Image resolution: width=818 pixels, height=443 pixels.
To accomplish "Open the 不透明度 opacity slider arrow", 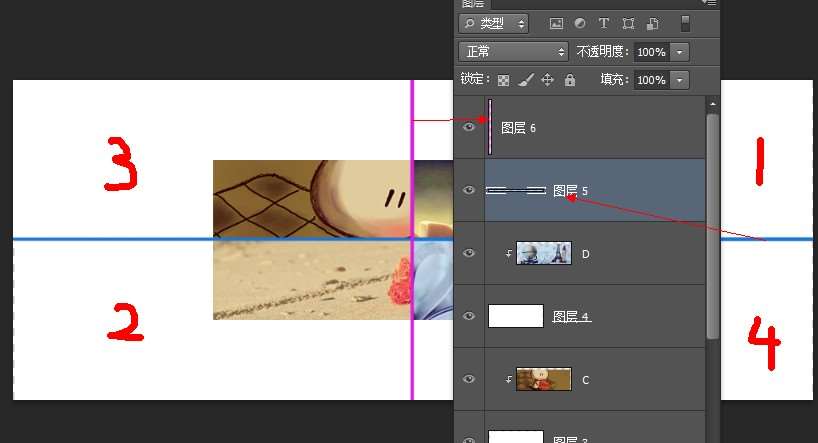I will 680,51.
